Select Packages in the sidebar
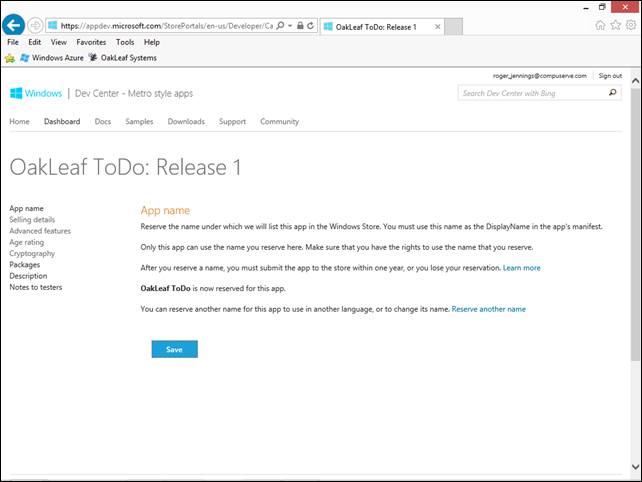The height and width of the screenshot is (482, 642). click(25, 265)
